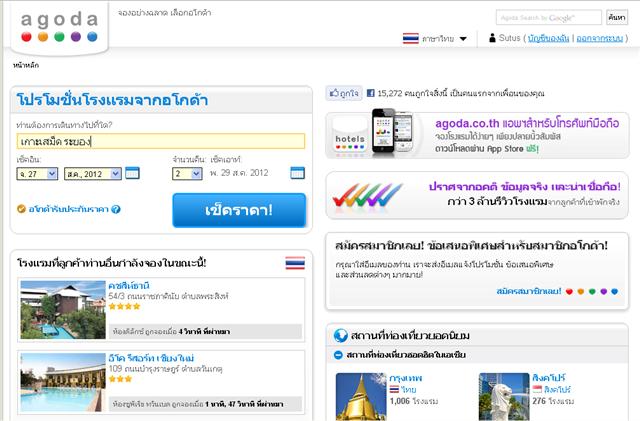Click the Thailand flag in currently booked panel
This screenshot has width=640, height=421.
click(295, 263)
